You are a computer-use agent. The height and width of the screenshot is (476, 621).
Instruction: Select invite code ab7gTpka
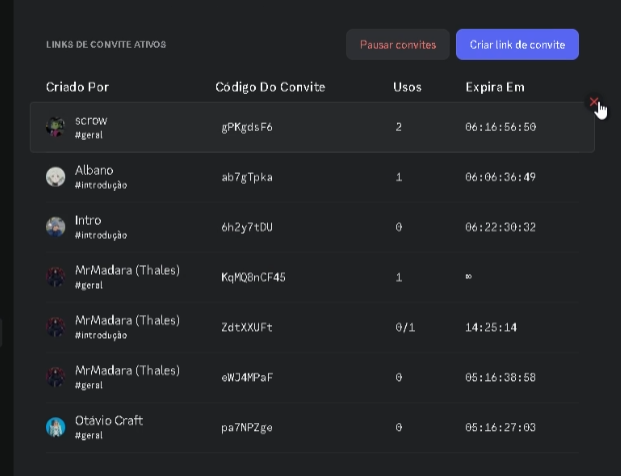tap(247, 177)
